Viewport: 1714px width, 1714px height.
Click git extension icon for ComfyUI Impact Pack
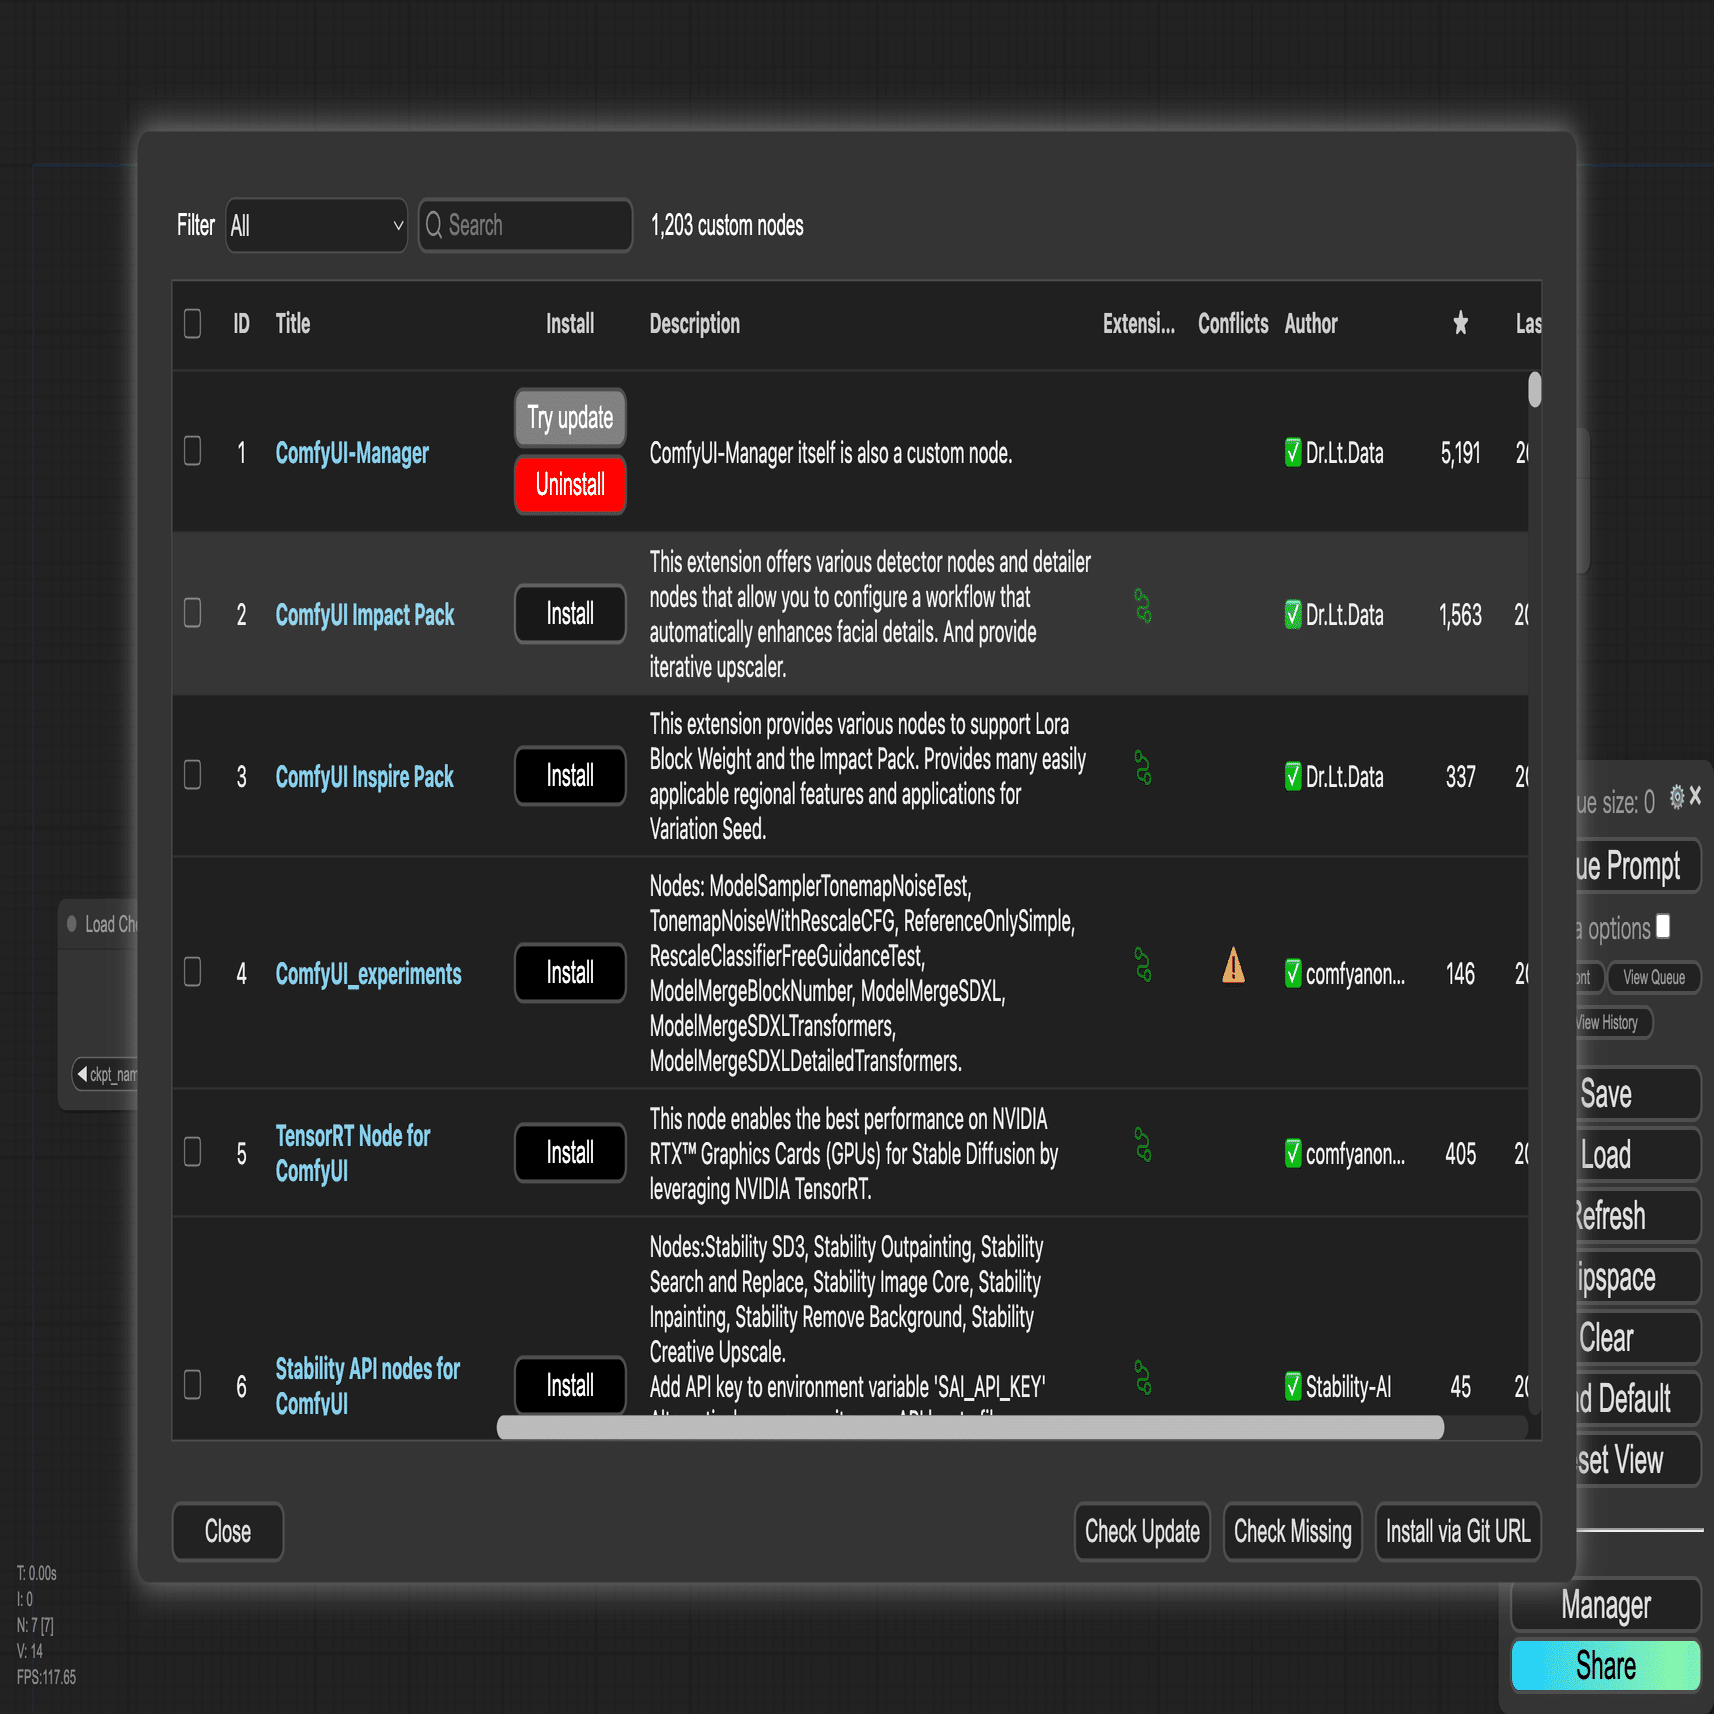click(x=1142, y=606)
